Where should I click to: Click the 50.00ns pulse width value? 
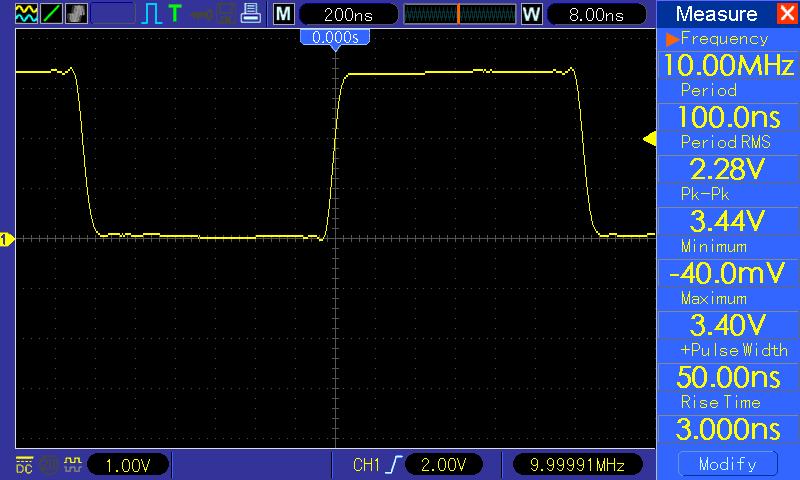coord(728,377)
